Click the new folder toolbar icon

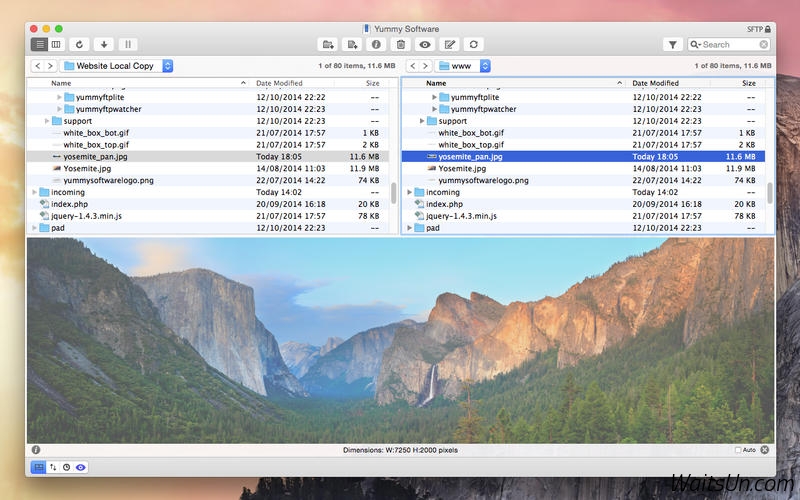point(328,44)
